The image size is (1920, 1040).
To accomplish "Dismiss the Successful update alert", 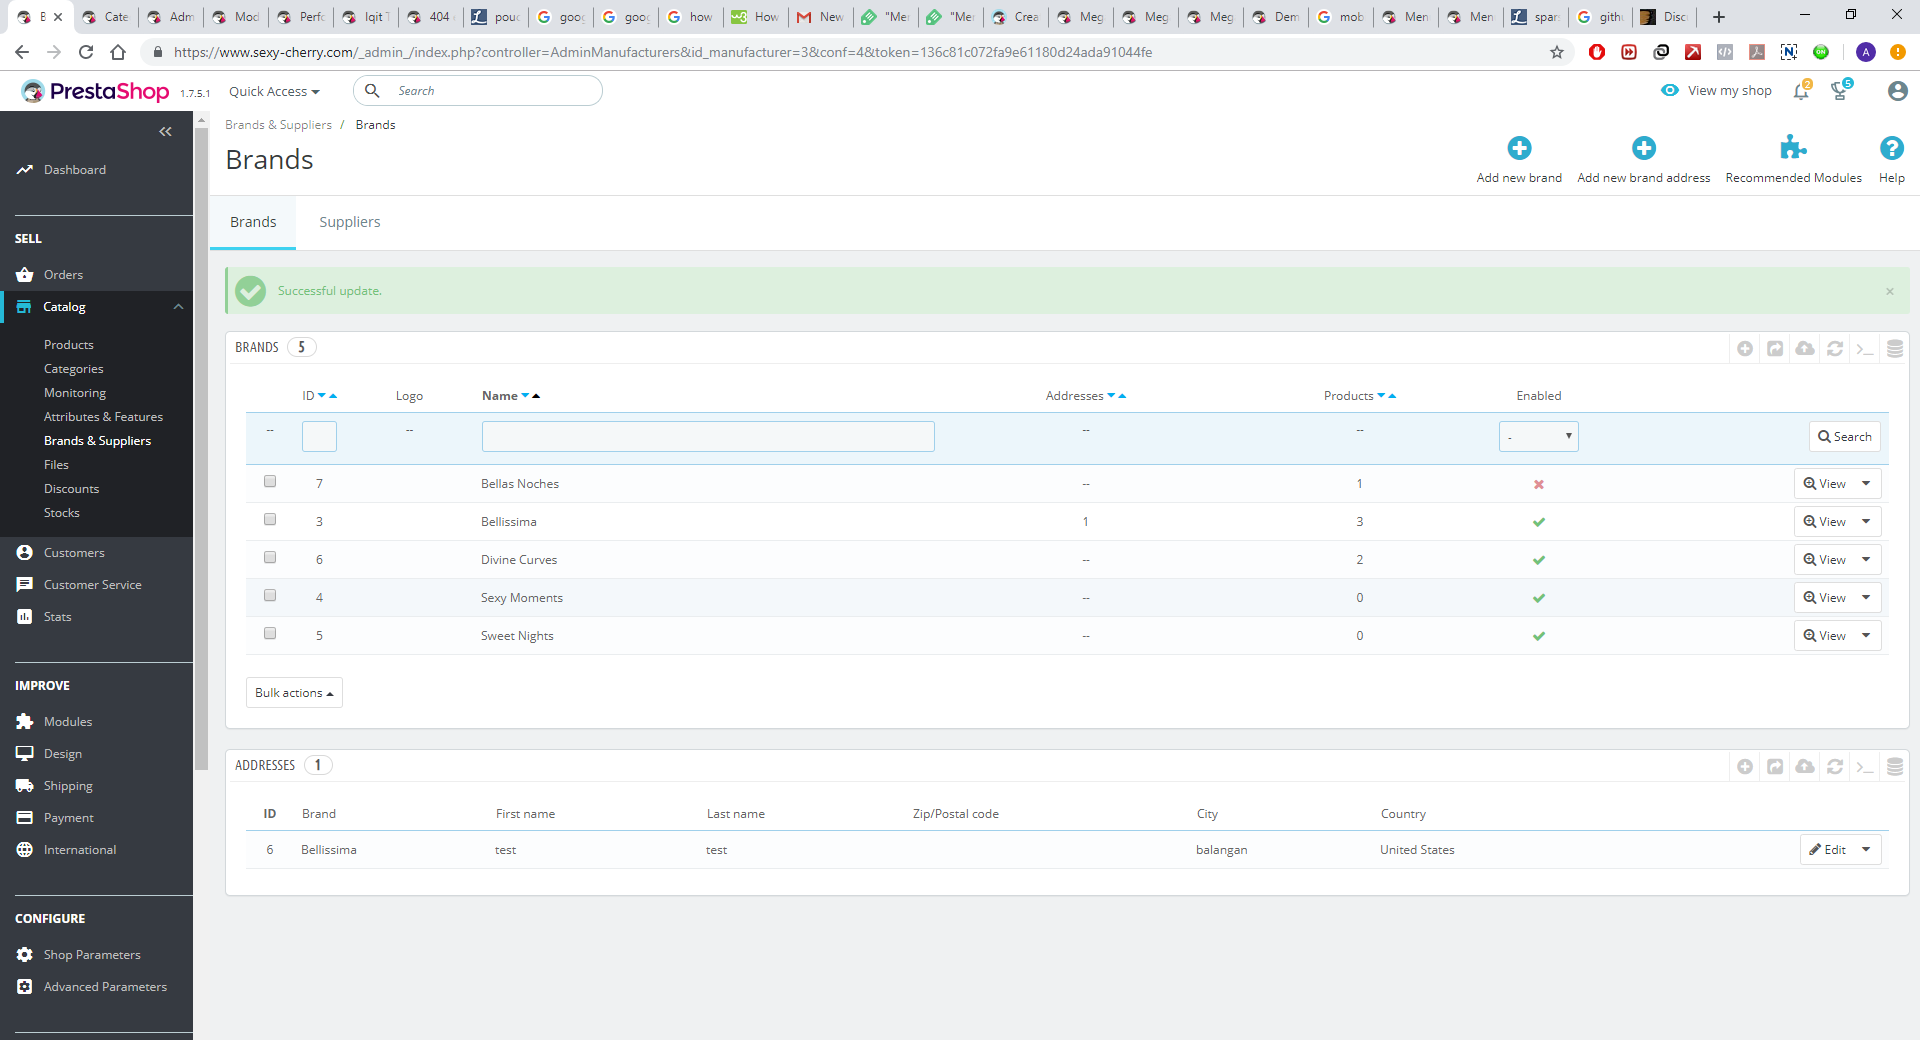I will tap(1890, 291).
